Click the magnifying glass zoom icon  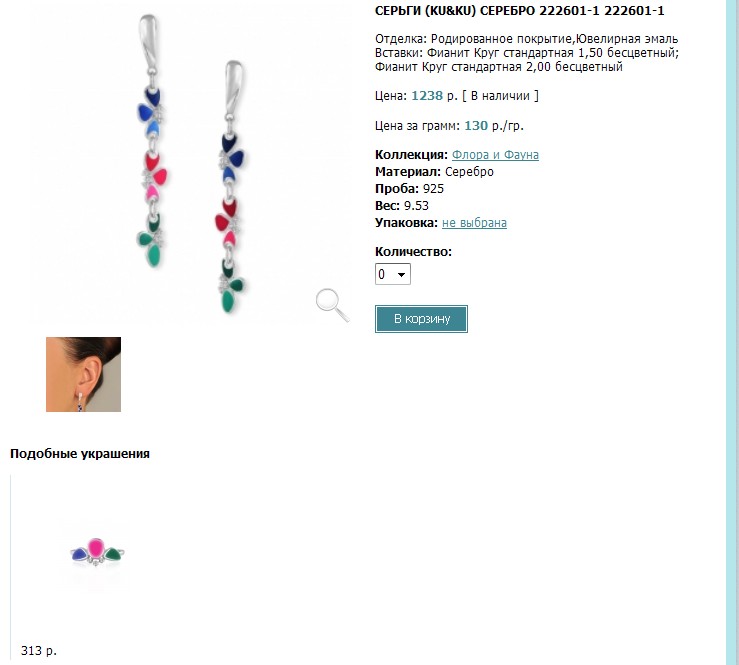[333, 305]
